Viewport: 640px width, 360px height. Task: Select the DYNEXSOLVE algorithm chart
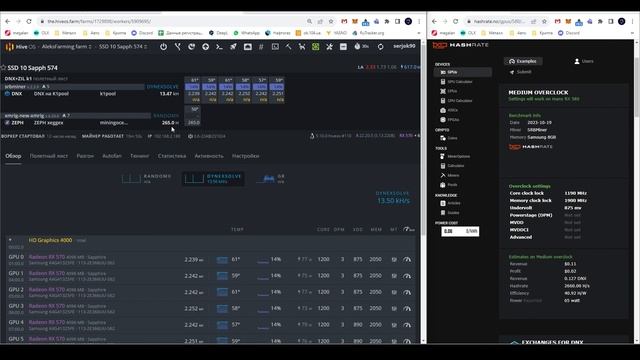point(213,178)
